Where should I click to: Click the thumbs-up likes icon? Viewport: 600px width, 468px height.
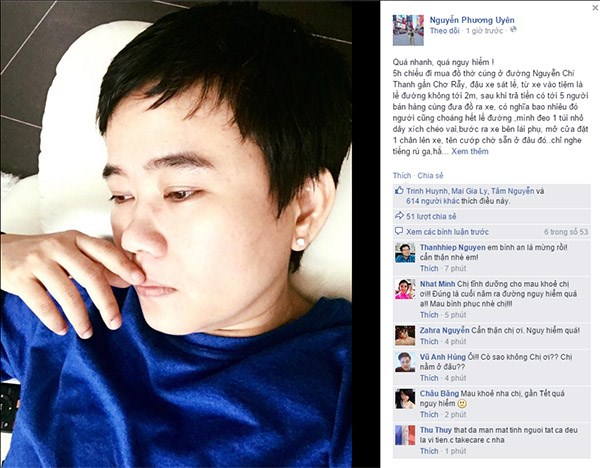399,190
